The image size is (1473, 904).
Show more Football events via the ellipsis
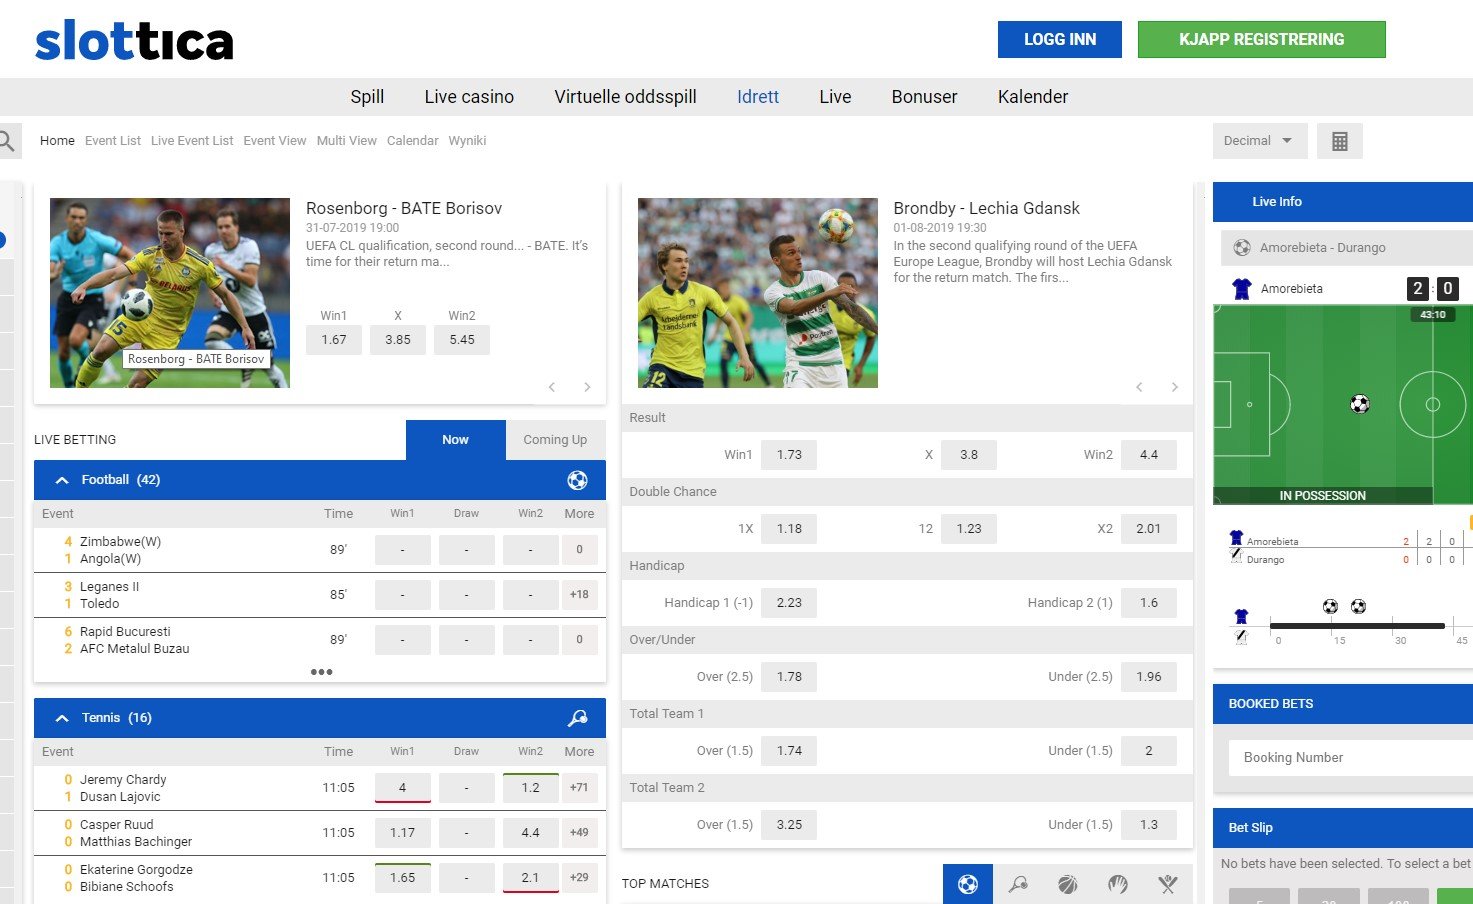pos(321,671)
